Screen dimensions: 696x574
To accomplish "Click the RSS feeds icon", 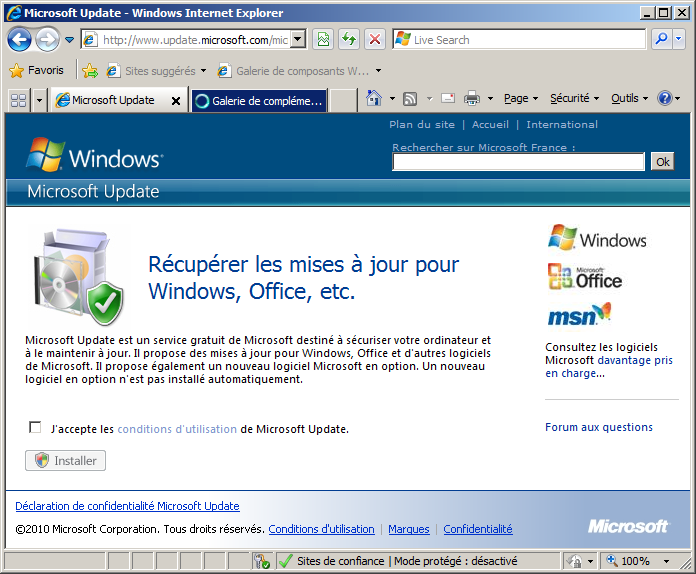I will 410,99.
